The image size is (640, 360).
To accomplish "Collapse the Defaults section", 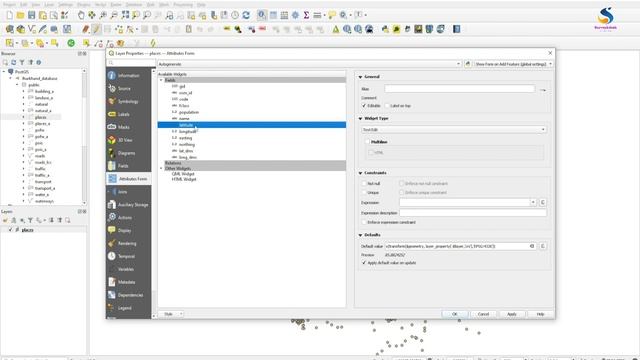I will 360,235.
